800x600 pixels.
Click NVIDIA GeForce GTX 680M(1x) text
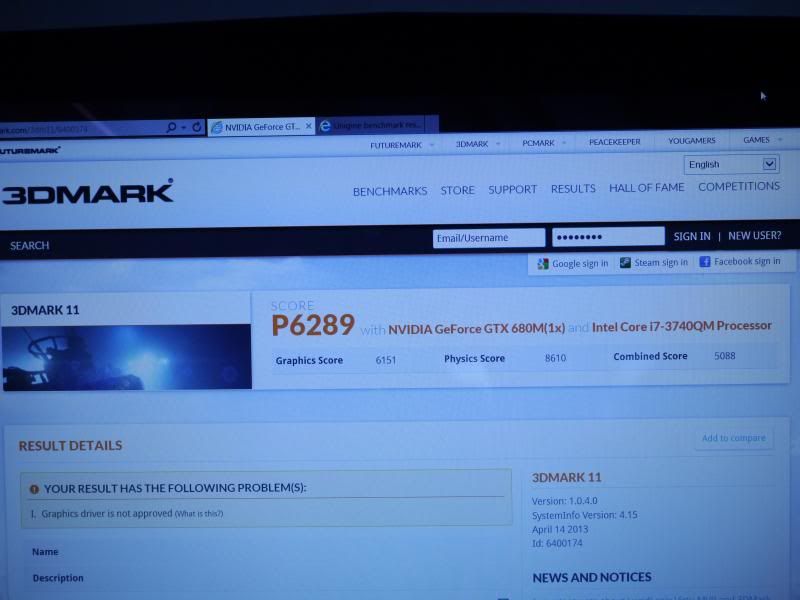[476, 329]
